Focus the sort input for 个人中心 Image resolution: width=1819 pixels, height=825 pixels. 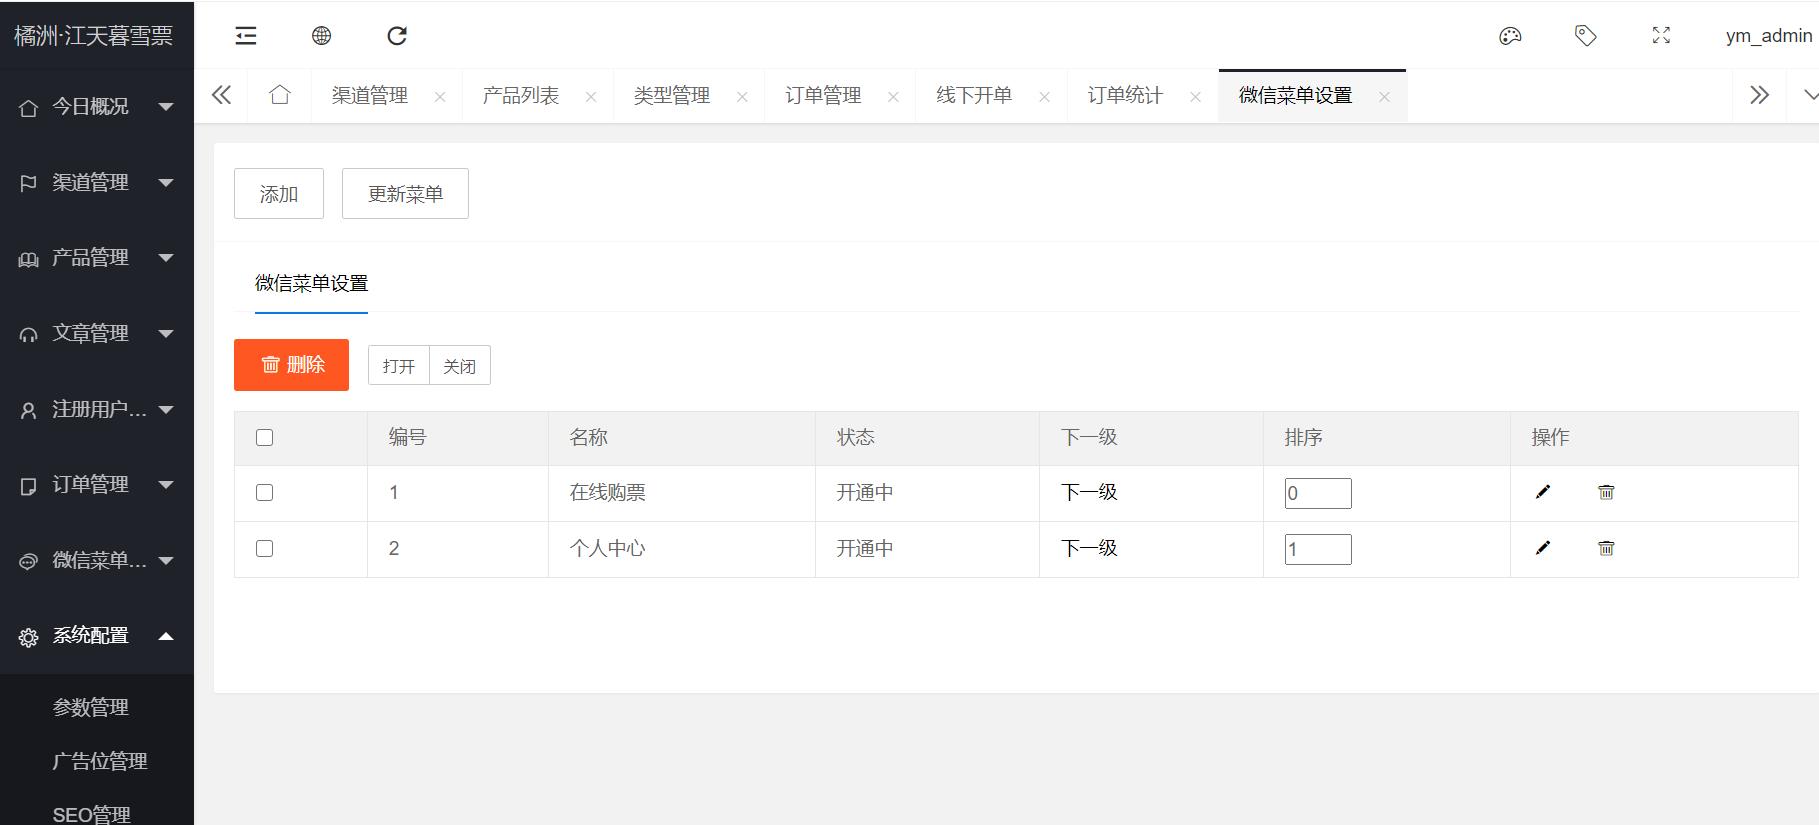click(x=1318, y=549)
